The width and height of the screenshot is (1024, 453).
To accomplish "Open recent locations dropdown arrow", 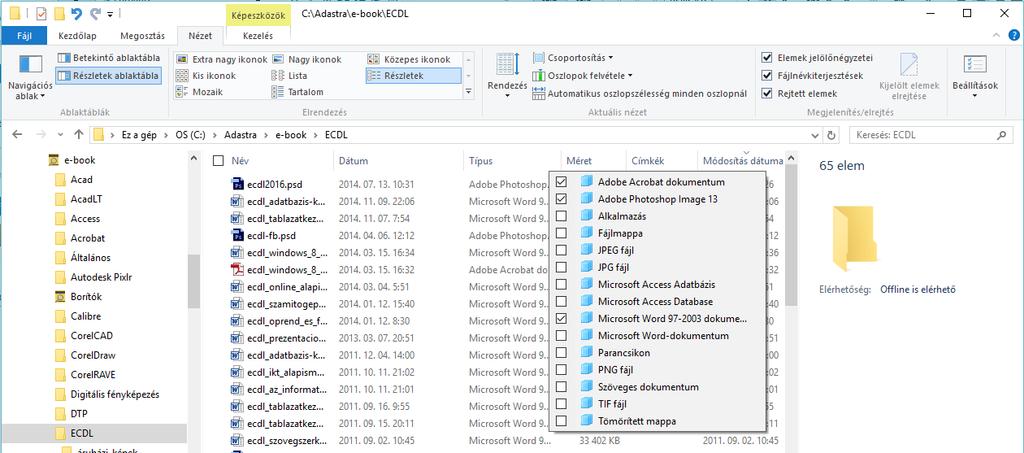I will pos(60,135).
